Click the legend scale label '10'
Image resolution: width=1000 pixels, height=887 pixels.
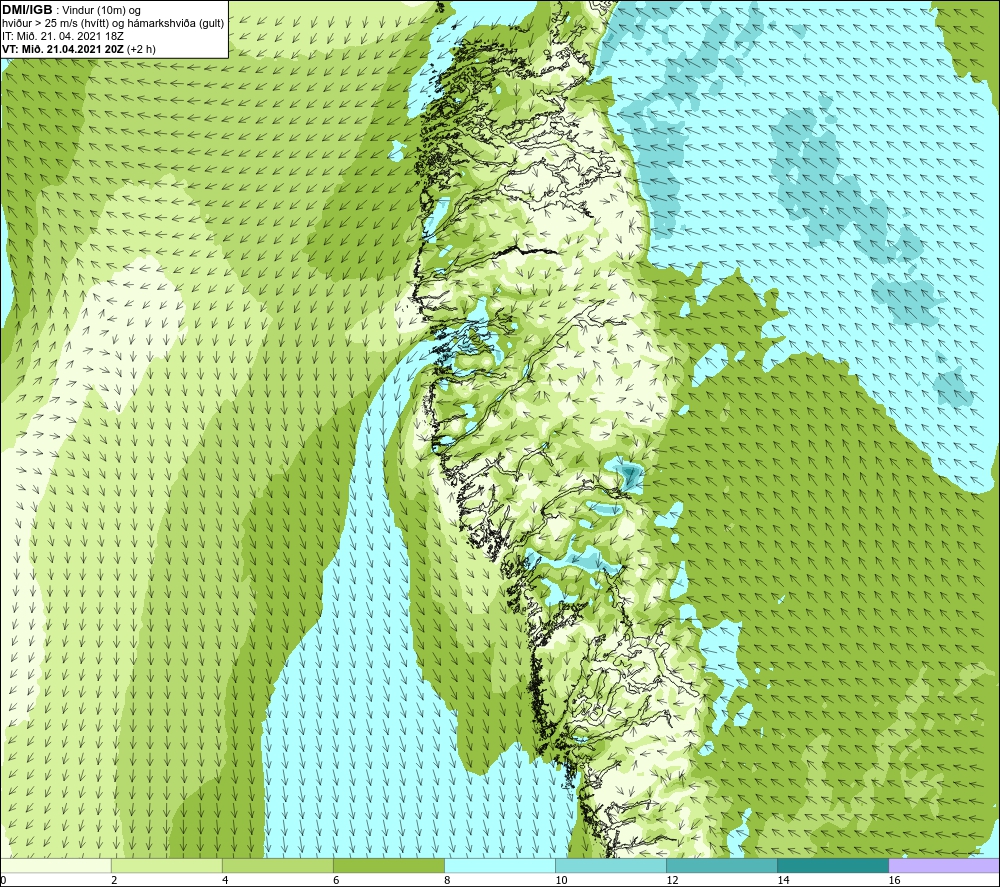(561, 880)
